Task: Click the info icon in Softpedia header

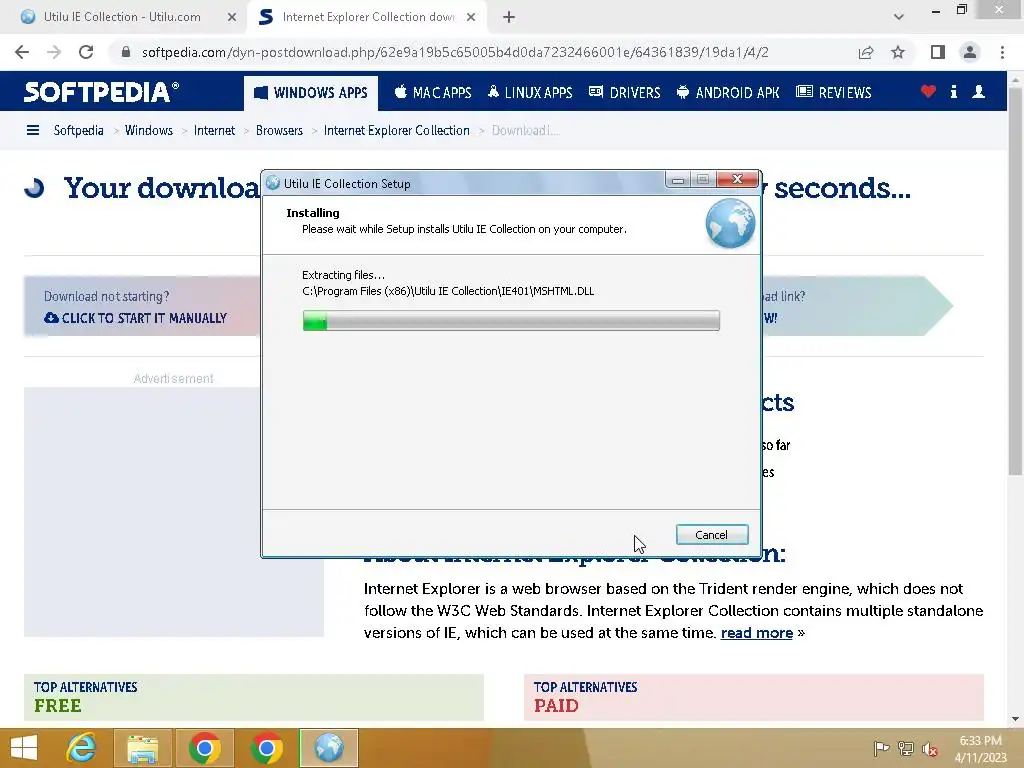Action: (x=953, y=91)
